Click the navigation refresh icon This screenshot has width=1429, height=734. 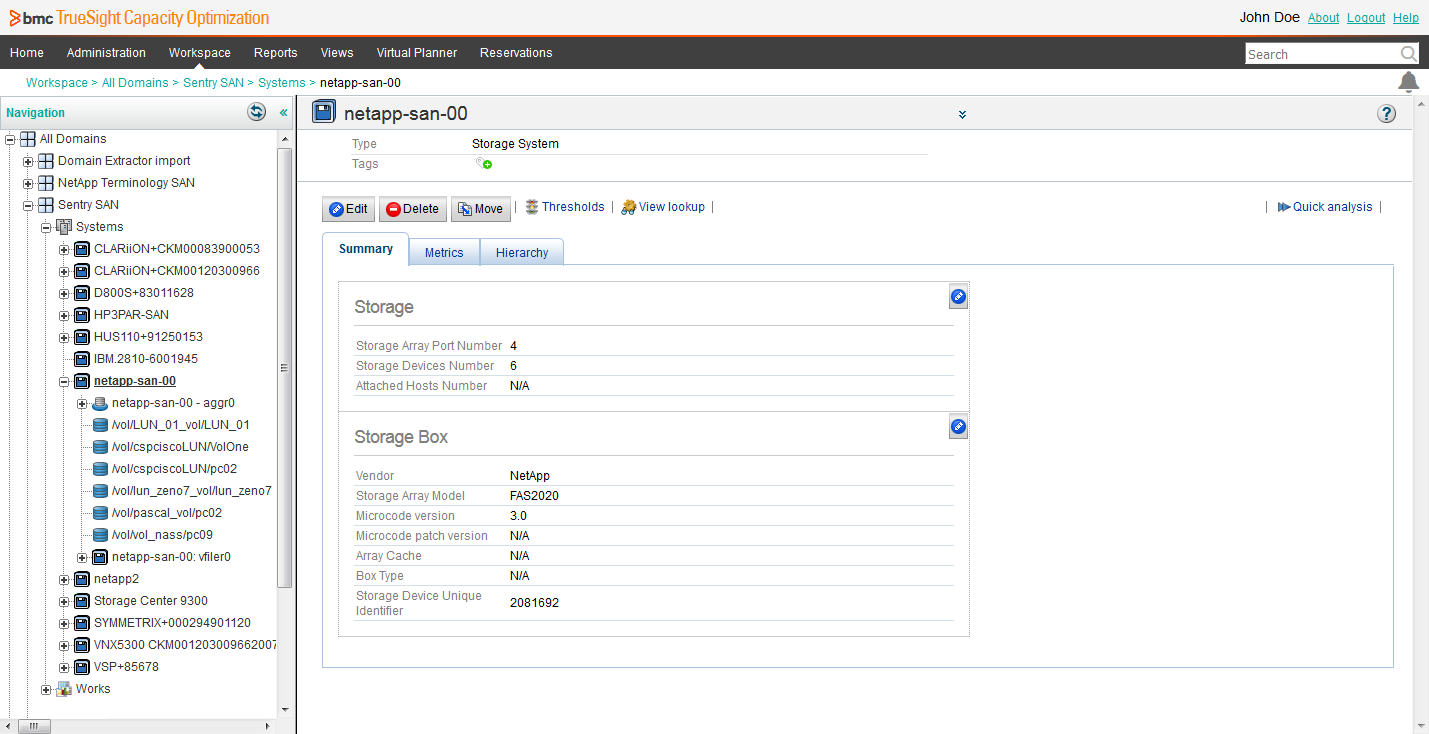click(257, 112)
